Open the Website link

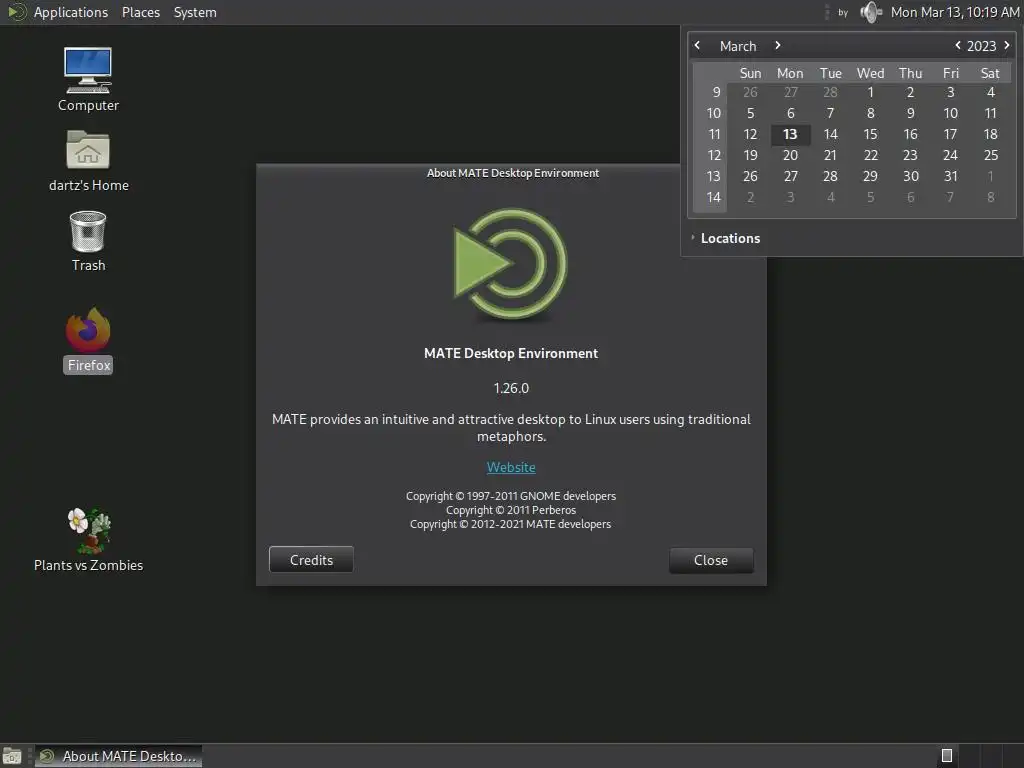click(511, 468)
